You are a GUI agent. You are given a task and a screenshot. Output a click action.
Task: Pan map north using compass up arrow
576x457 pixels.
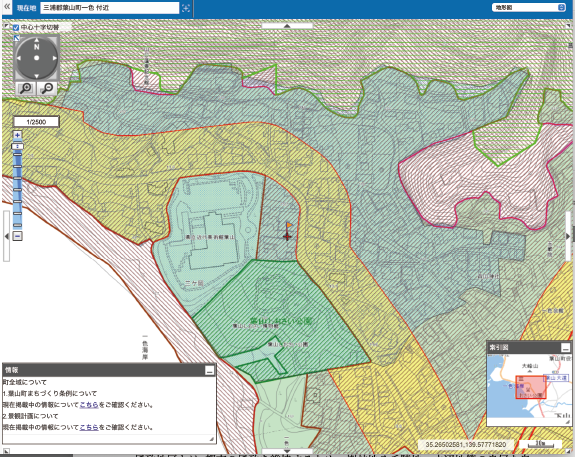pos(36,40)
